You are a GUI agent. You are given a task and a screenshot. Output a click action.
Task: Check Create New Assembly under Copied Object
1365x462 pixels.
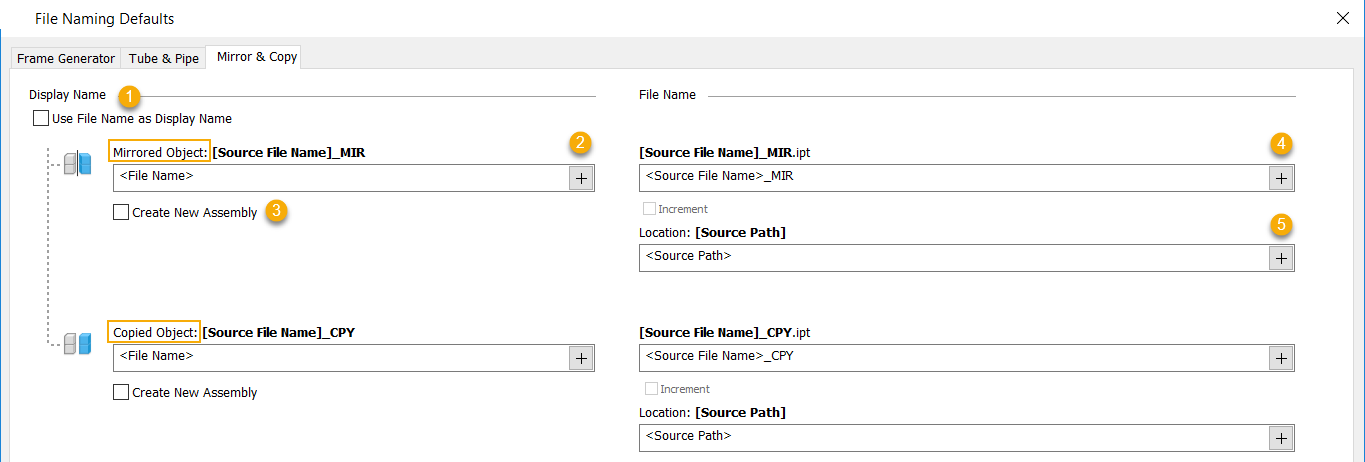coord(121,393)
